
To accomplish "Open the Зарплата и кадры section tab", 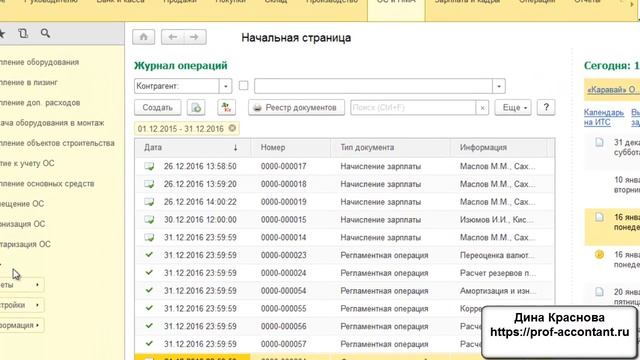I will pos(467,2).
